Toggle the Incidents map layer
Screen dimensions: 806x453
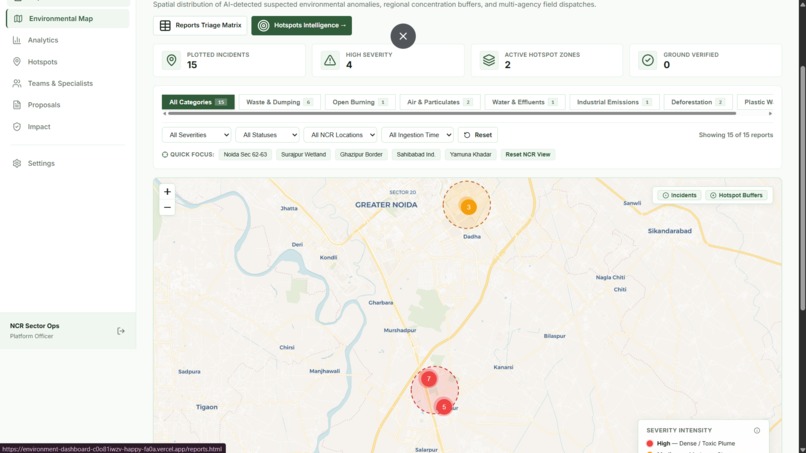680,195
